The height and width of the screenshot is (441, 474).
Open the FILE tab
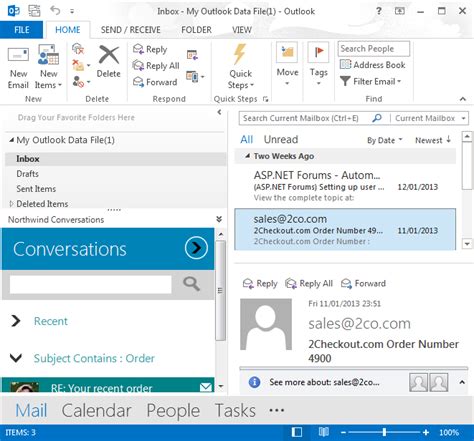click(22, 30)
